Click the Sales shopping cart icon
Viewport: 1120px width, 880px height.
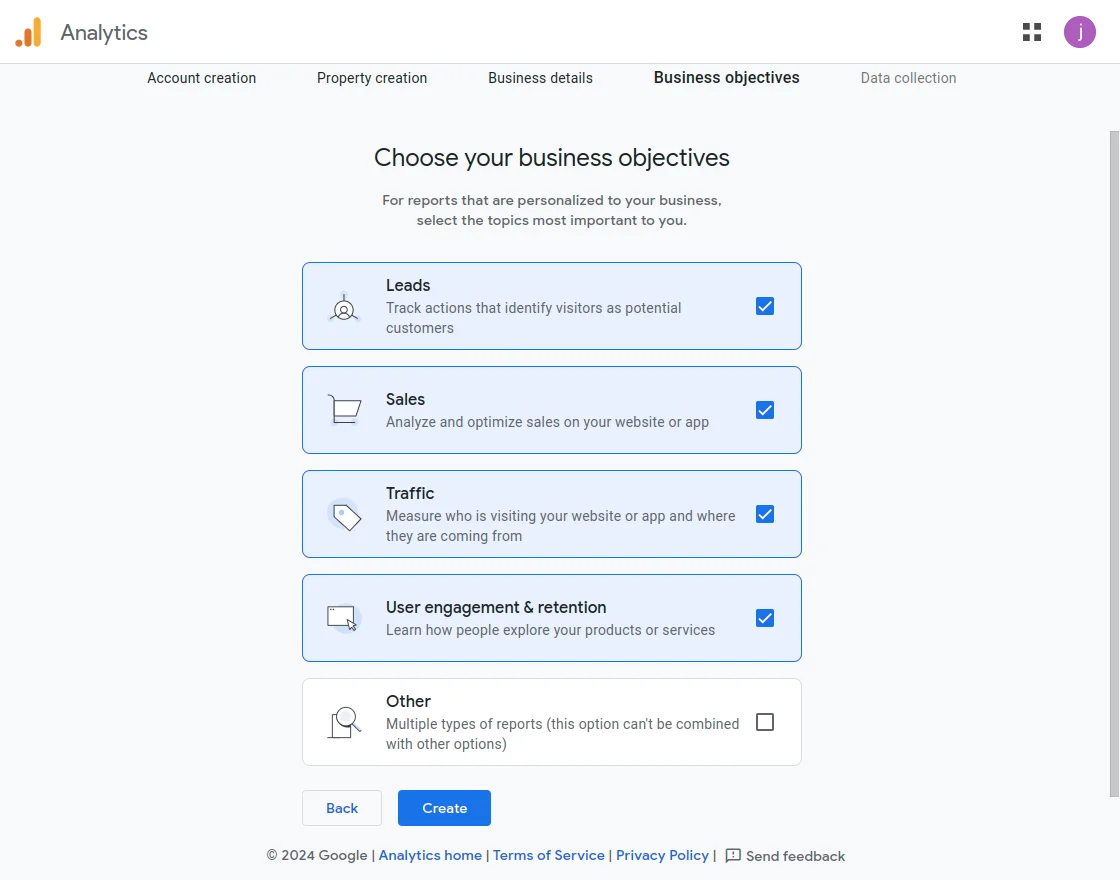[344, 410]
